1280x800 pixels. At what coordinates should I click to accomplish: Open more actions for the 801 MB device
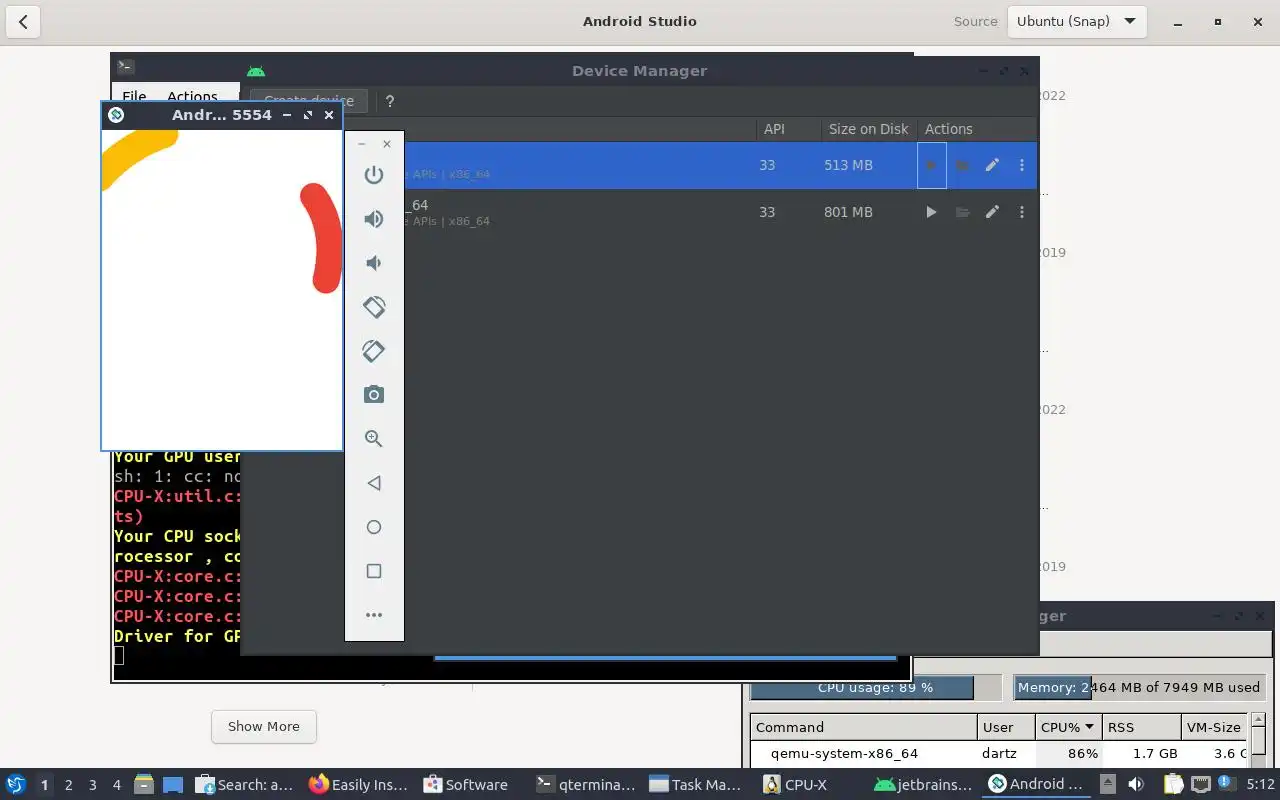coord(1022,212)
